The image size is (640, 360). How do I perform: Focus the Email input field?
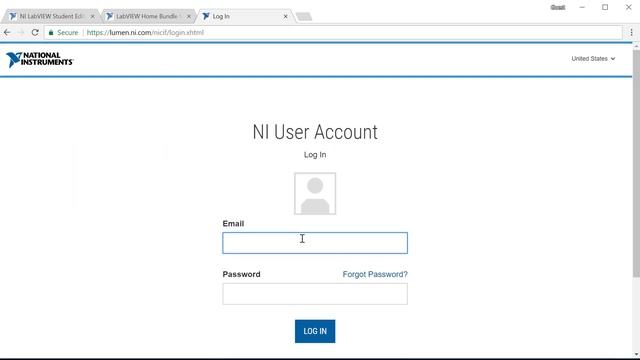click(315, 243)
